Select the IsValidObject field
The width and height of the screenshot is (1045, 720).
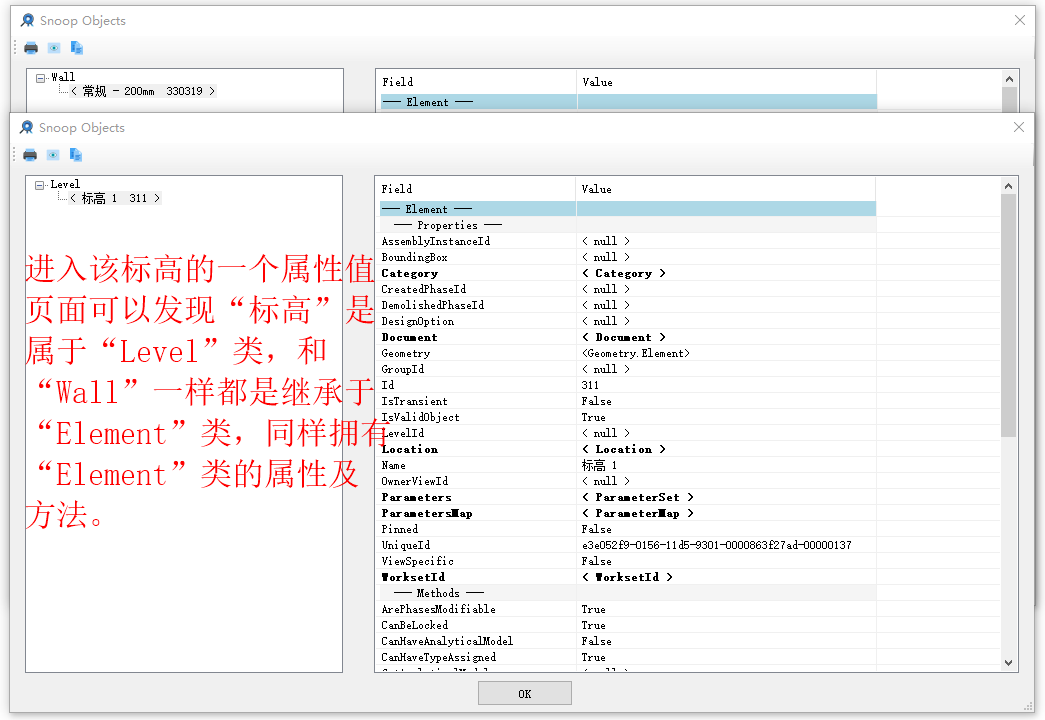click(x=421, y=417)
